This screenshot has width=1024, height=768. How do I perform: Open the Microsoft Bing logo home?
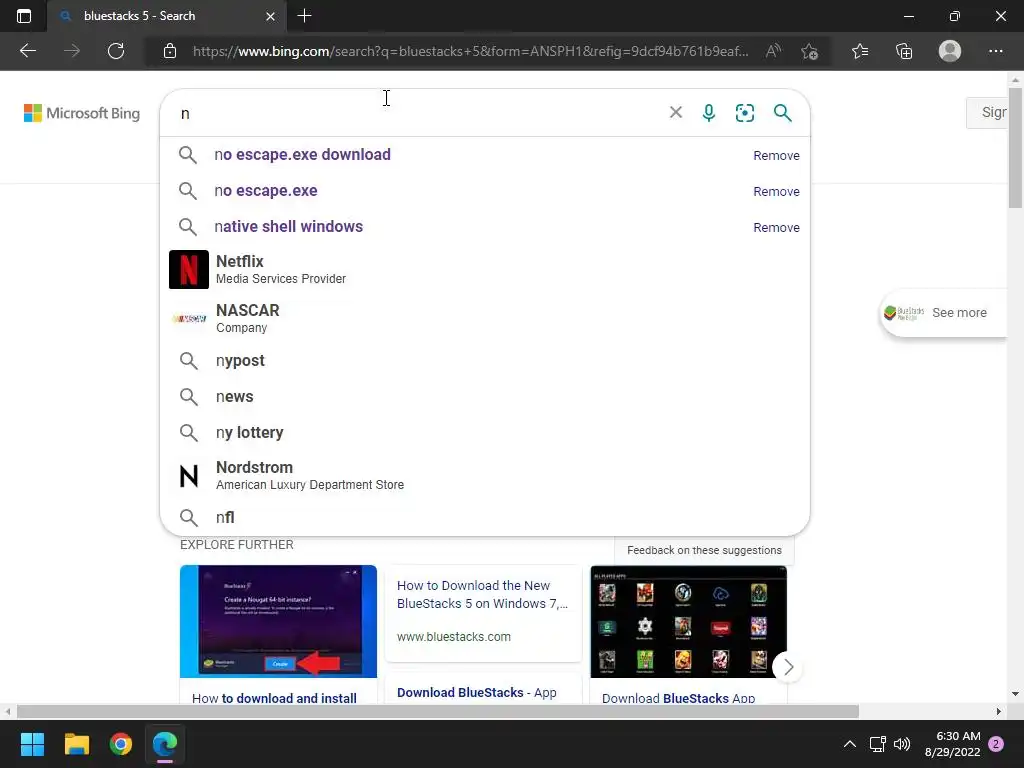(x=82, y=113)
